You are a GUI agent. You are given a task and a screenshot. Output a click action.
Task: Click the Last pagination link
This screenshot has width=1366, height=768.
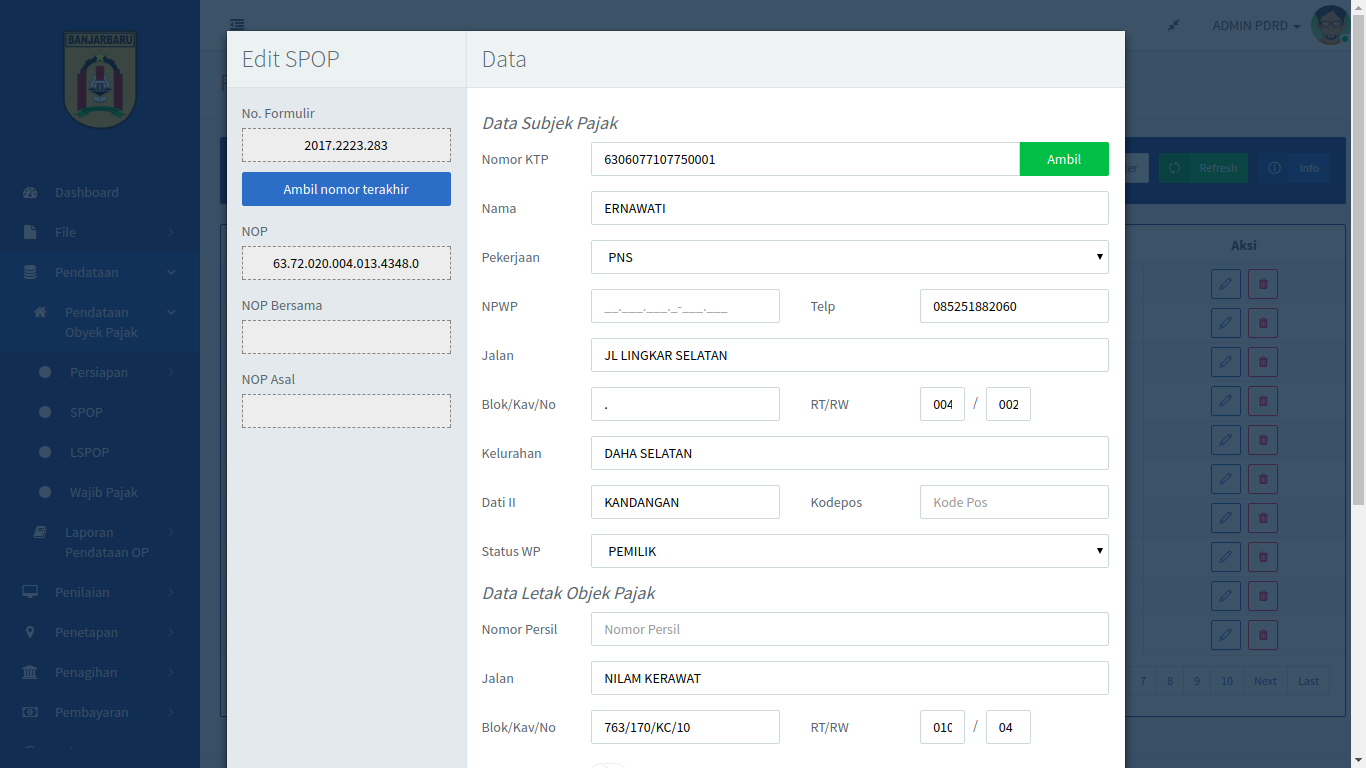point(1308,681)
